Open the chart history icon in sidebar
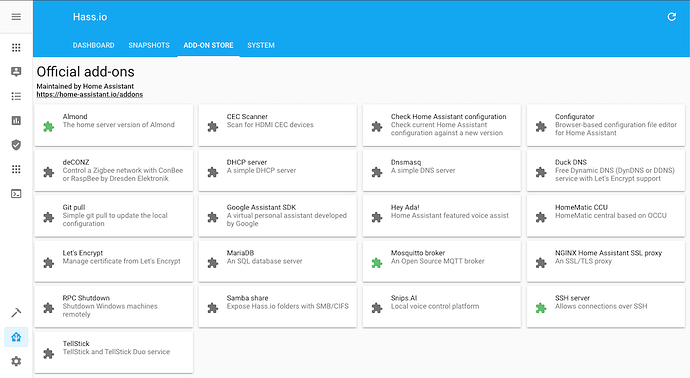690x378 pixels. click(16, 121)
